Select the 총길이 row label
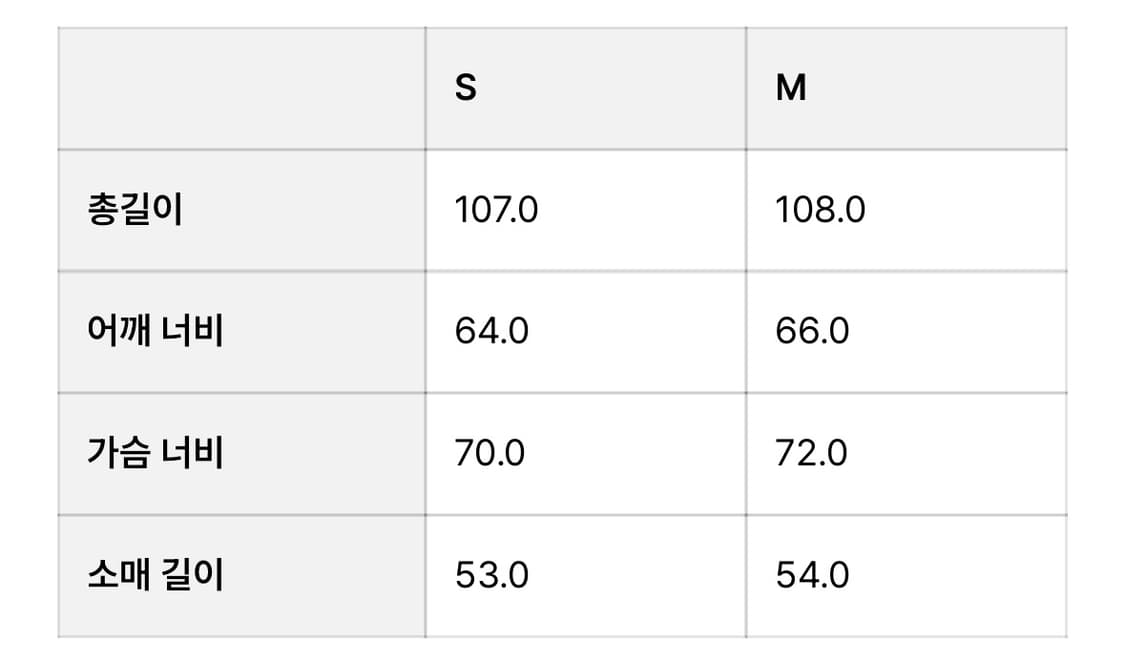 135,210
